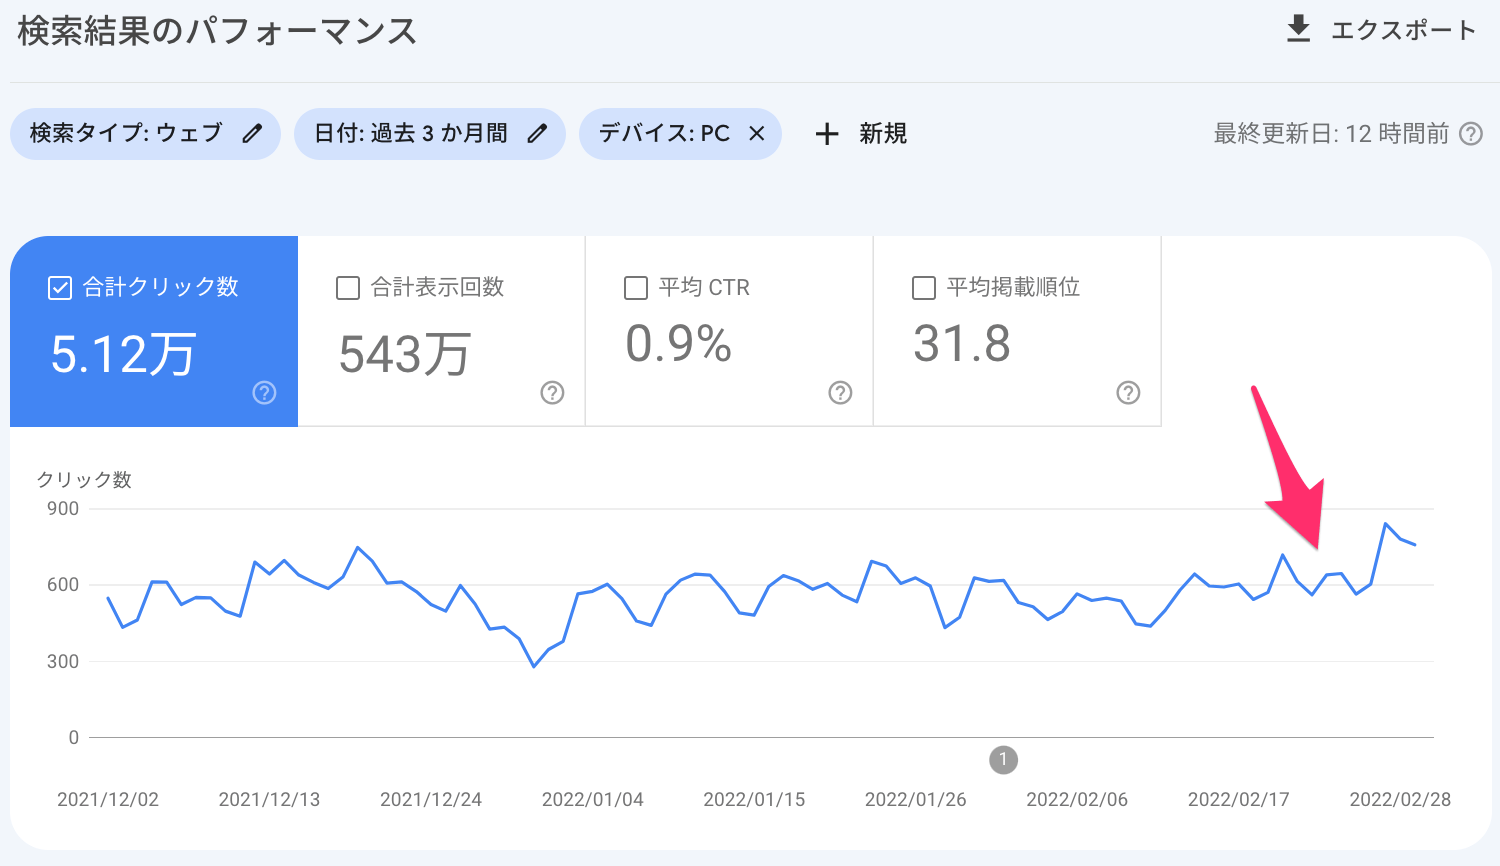
Task: Click the 2021/12/24 date label
Action: coord(431,800)
